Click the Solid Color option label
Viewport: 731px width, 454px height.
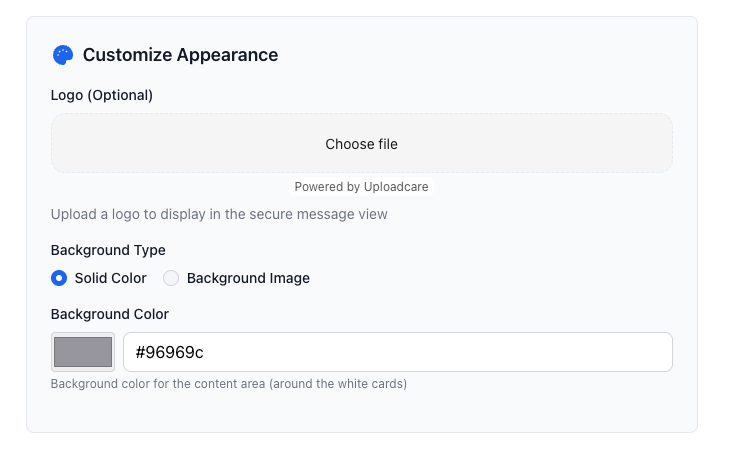pos(110,278)
